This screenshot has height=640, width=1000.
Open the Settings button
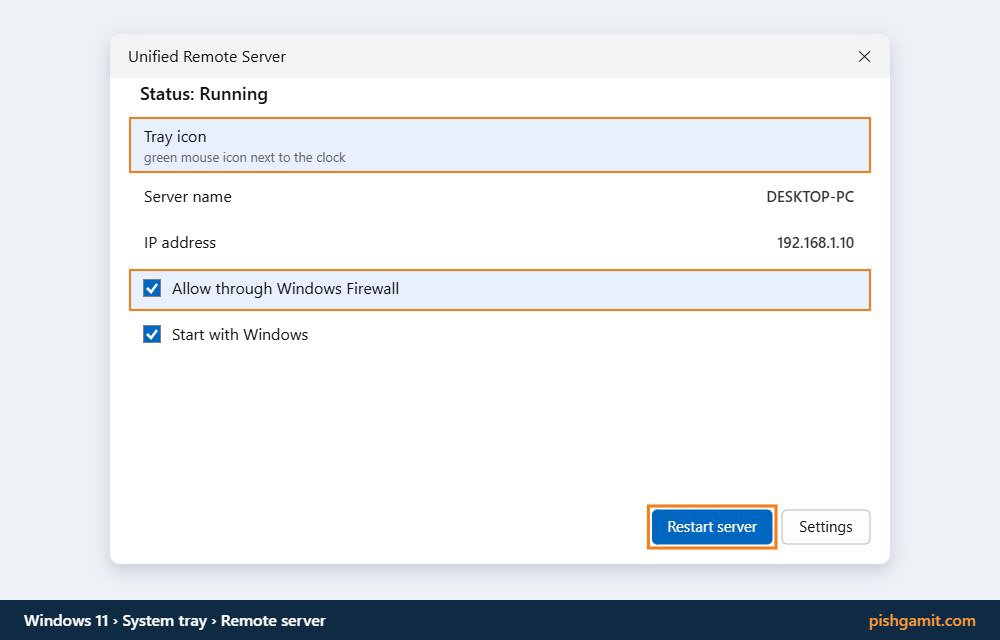coord(826,527)
